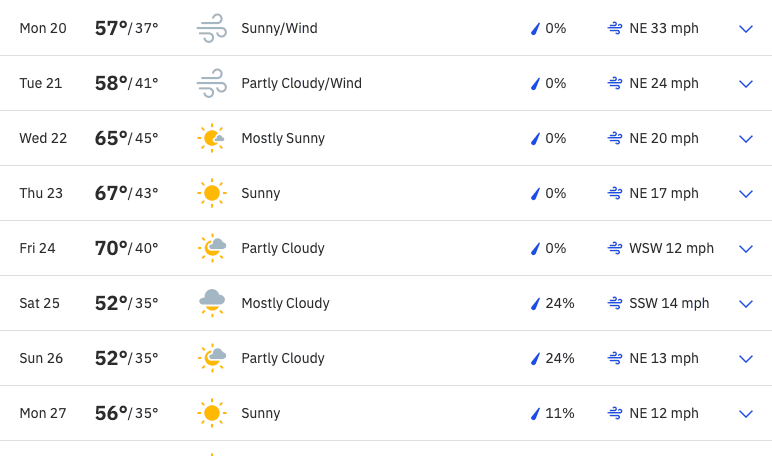Screen dimensions: 772x456
Task: Click the Partly Cloudy icon for Fri 24
Action: [x=212, y=248]
